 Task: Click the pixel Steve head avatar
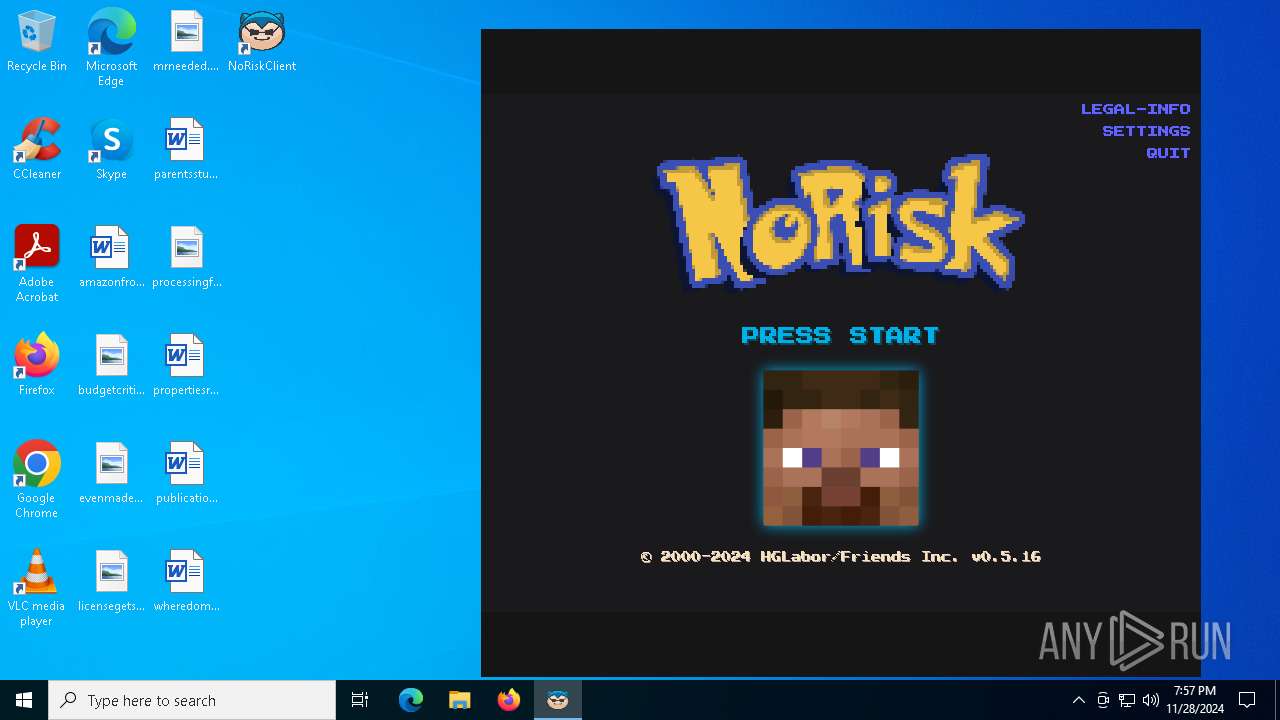coord(841,448)
